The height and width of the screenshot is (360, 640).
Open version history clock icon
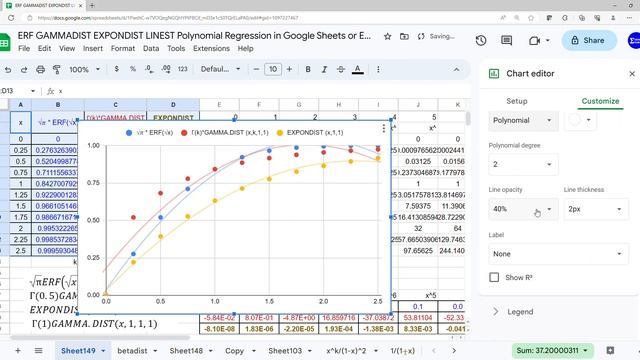[x=481, y=40]
